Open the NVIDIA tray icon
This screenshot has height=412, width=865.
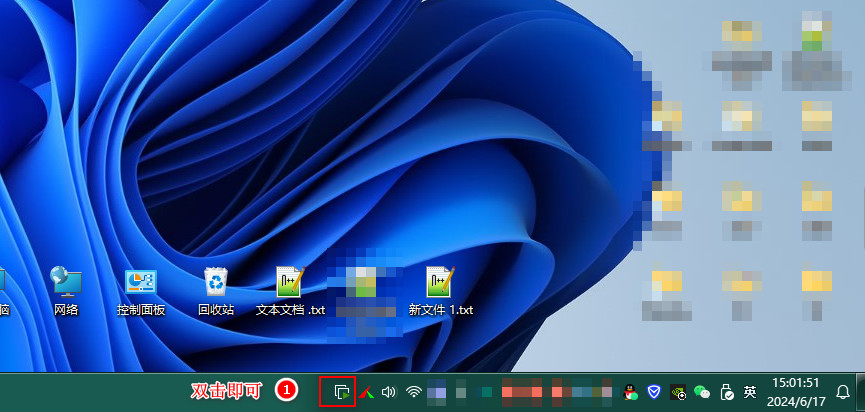click(678, 392)
